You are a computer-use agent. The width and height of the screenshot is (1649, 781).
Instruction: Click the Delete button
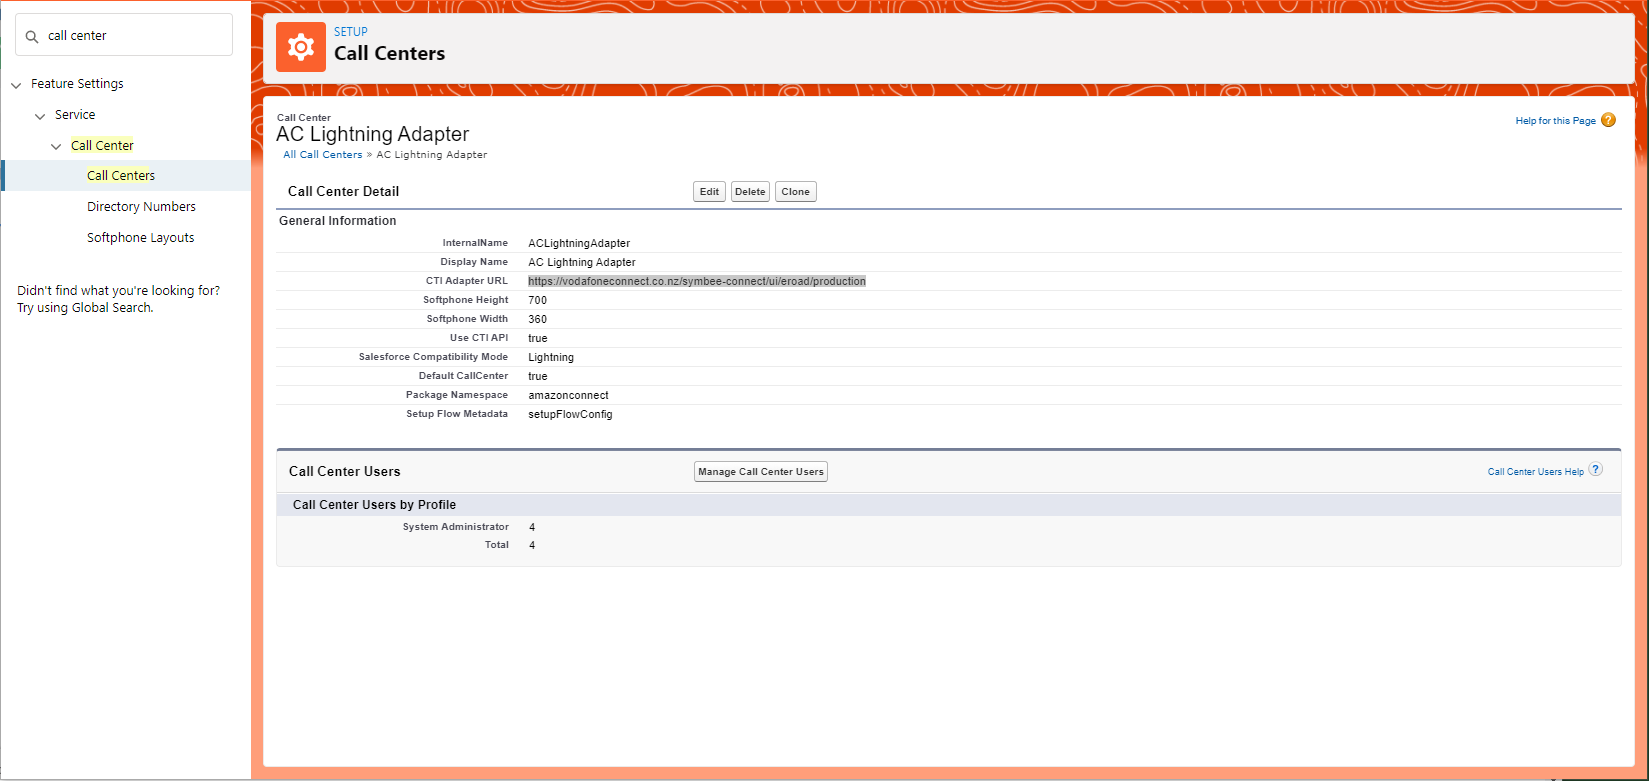[750, 192]
